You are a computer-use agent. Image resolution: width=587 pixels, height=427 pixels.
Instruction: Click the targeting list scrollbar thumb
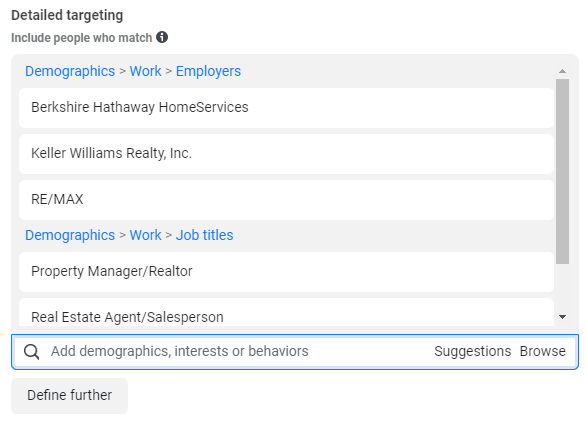point(562,171)
